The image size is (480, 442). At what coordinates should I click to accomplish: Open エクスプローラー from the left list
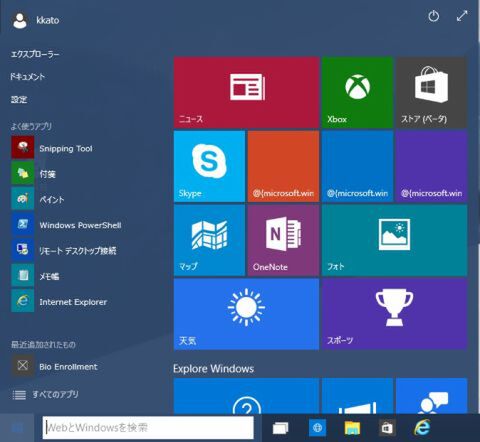[x=35, y=54]
